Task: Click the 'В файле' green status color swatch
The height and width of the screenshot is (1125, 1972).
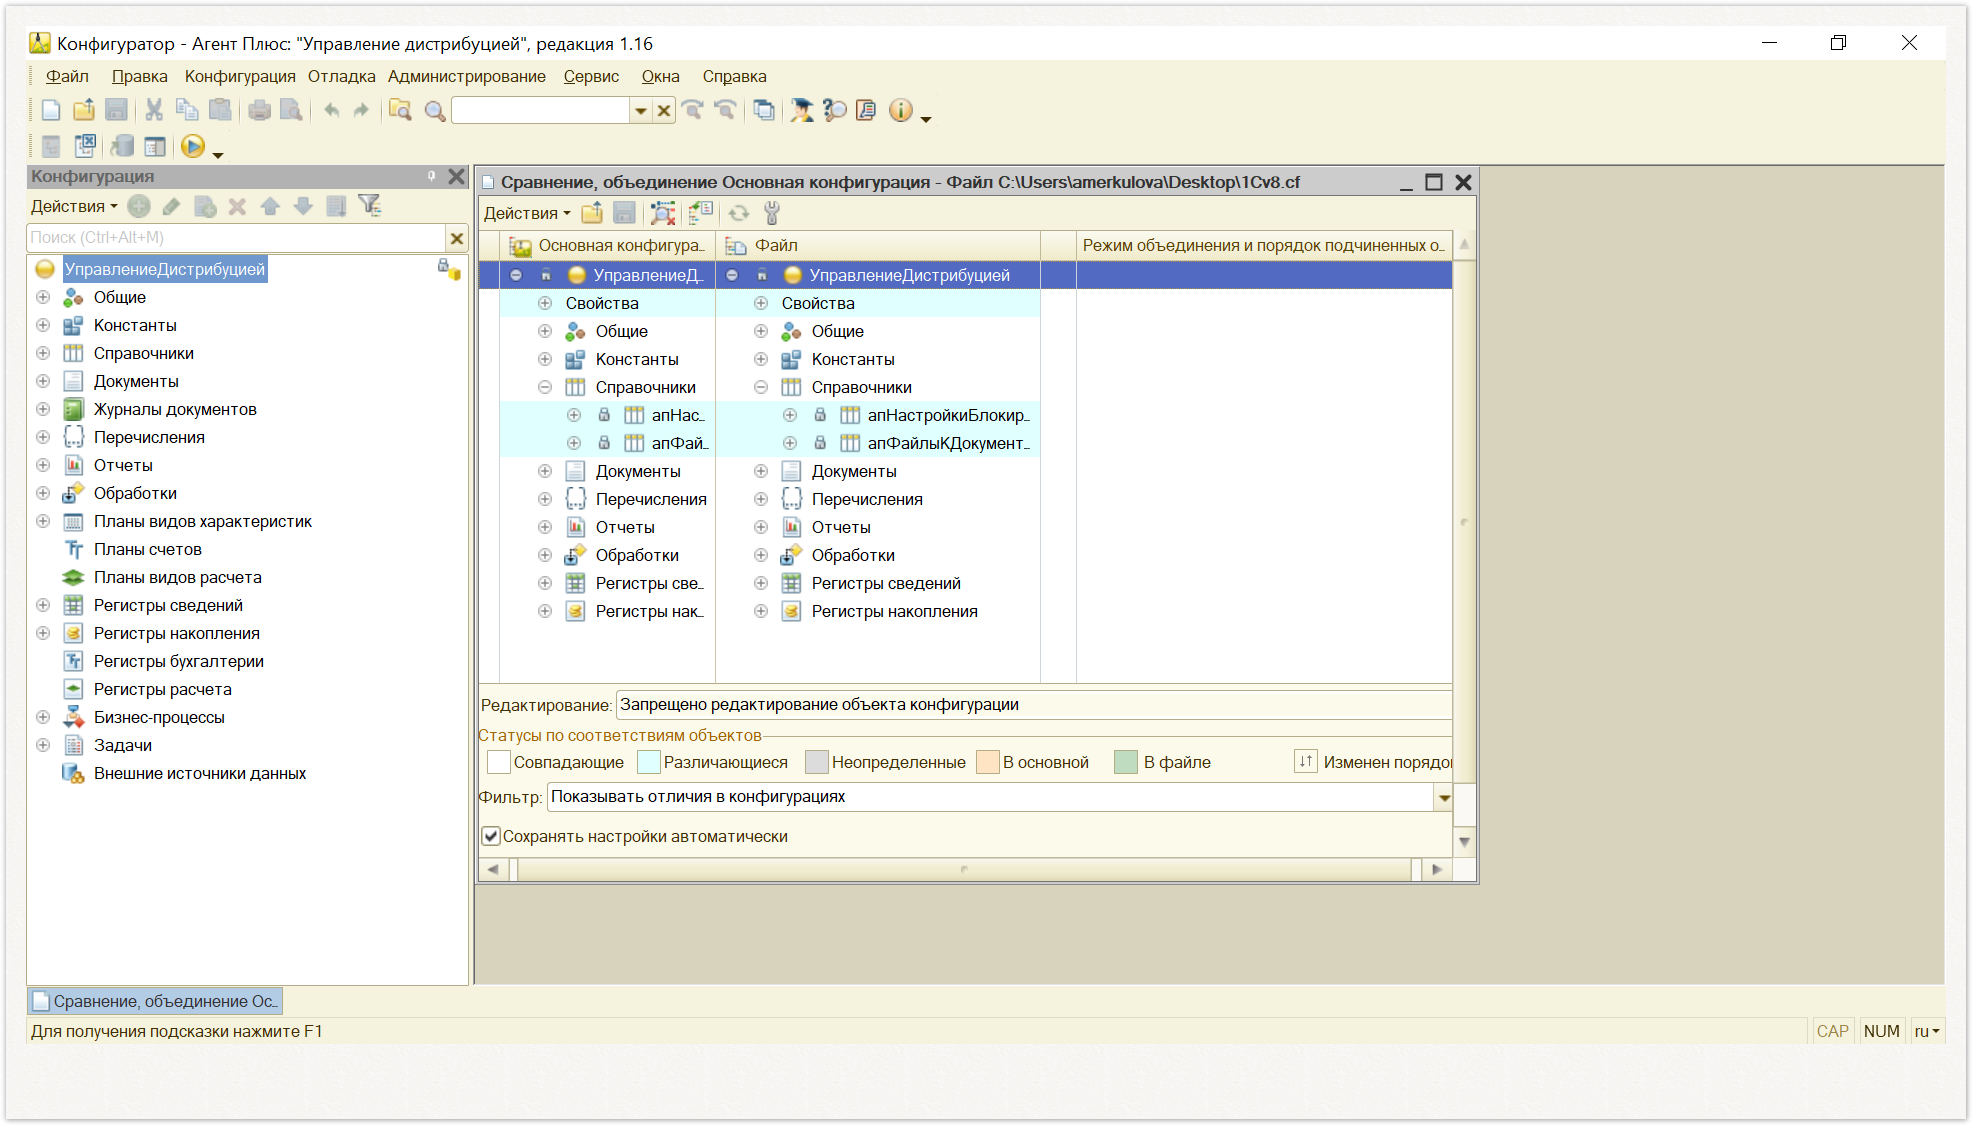Action: tap(1126, 762)
